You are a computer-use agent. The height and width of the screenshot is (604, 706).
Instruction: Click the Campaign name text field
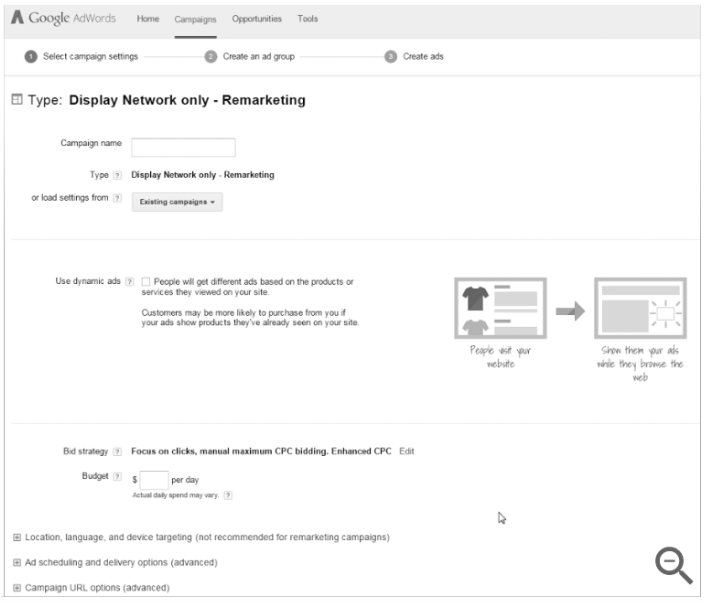tap(183, 148)
